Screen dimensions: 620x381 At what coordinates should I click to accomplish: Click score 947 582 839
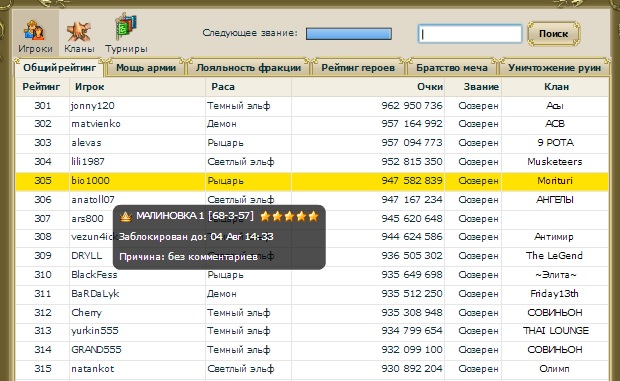[412, 181]
